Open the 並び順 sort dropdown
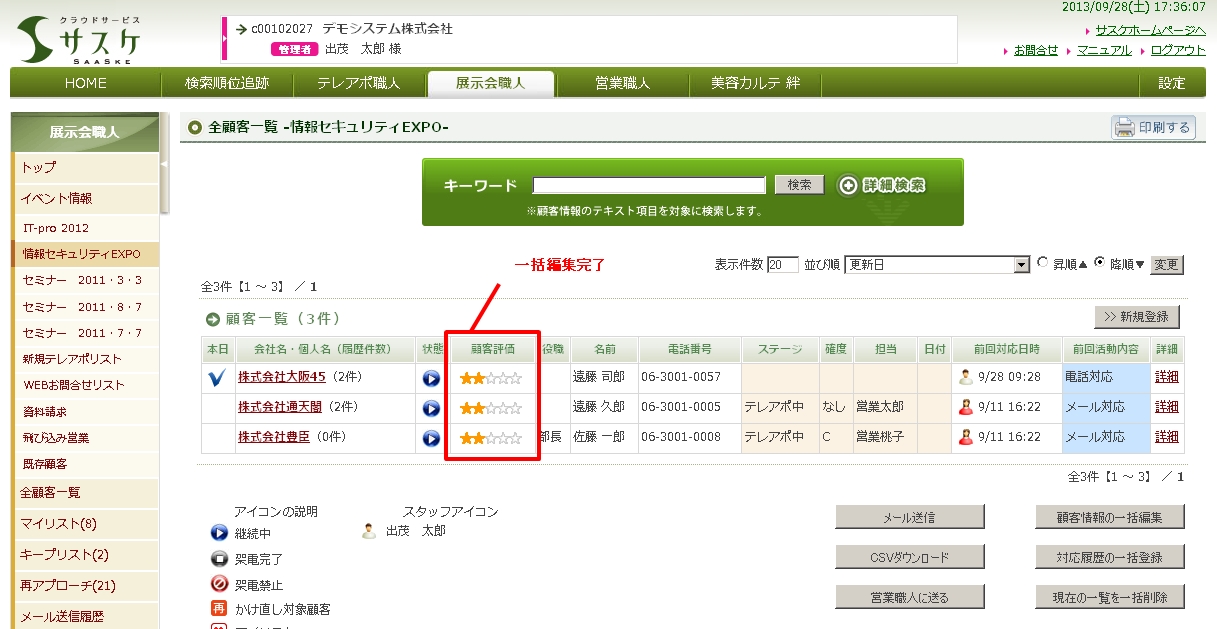 pyautogui.click(x=1021, y=265)
